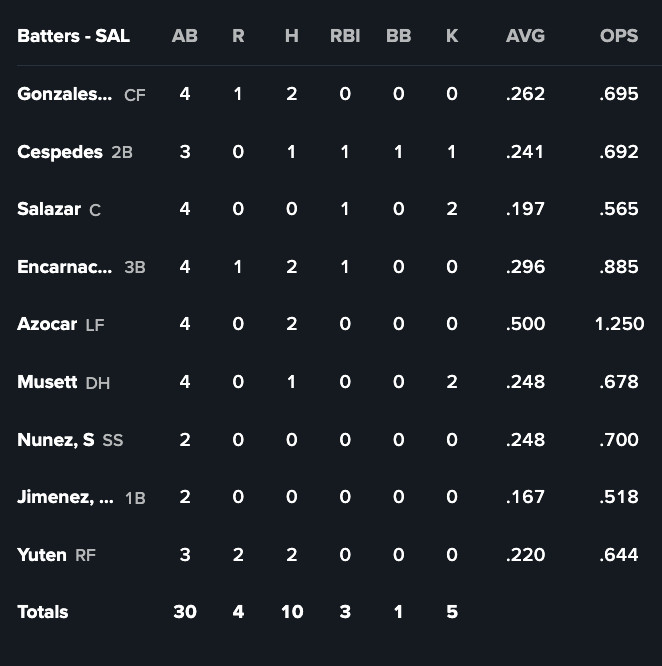Open Yuten player profile

click(x=42, y=554)
